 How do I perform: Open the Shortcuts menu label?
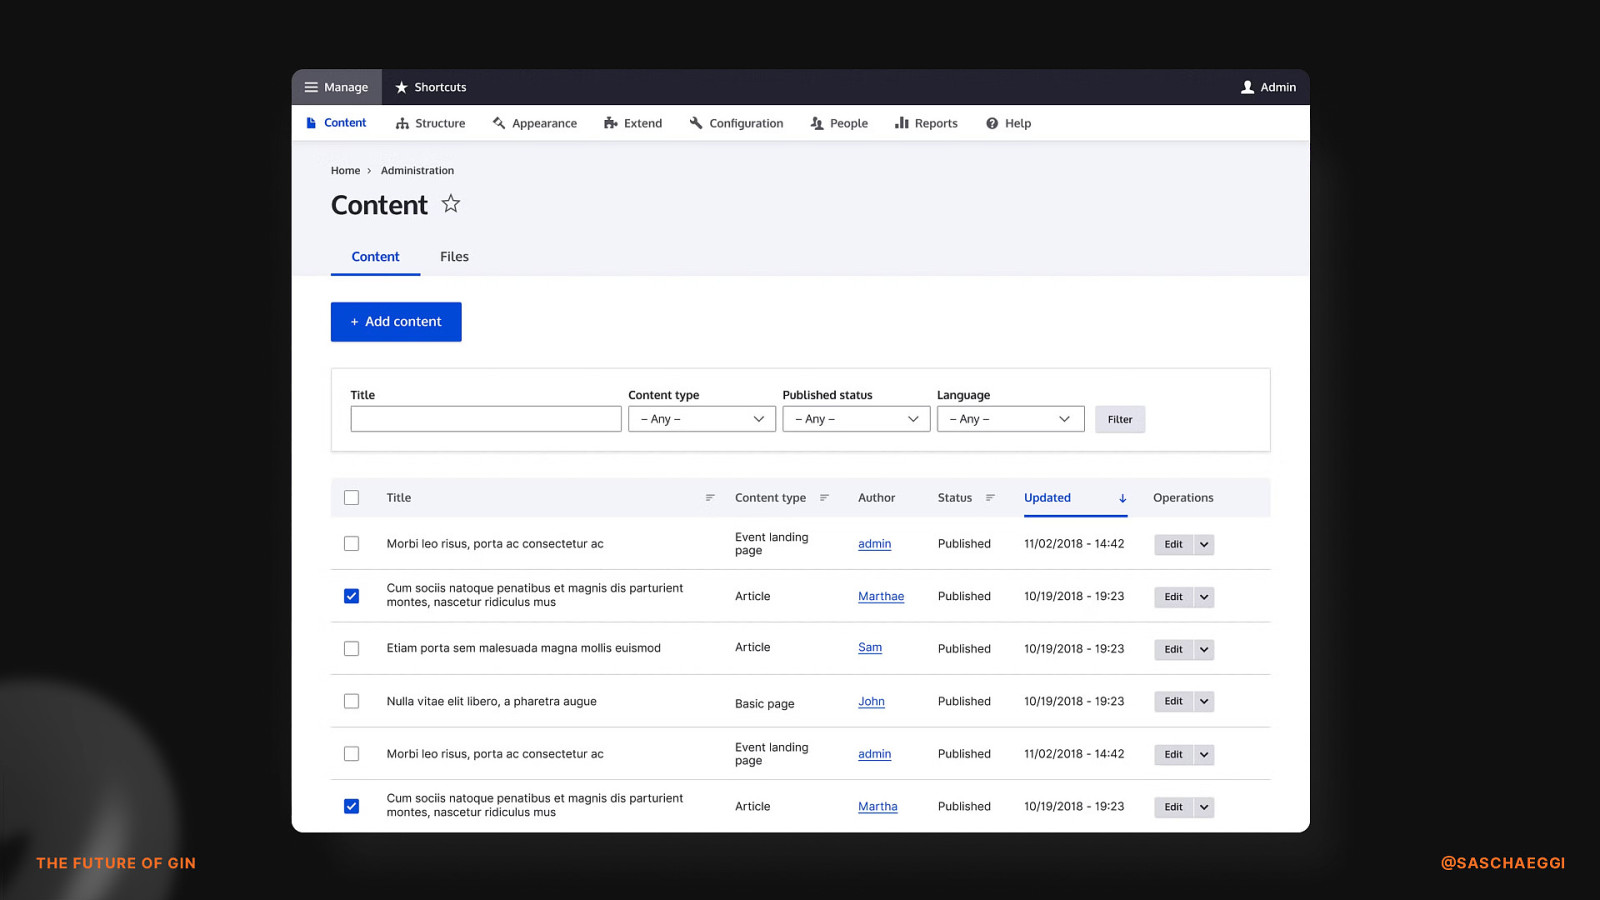440,87
